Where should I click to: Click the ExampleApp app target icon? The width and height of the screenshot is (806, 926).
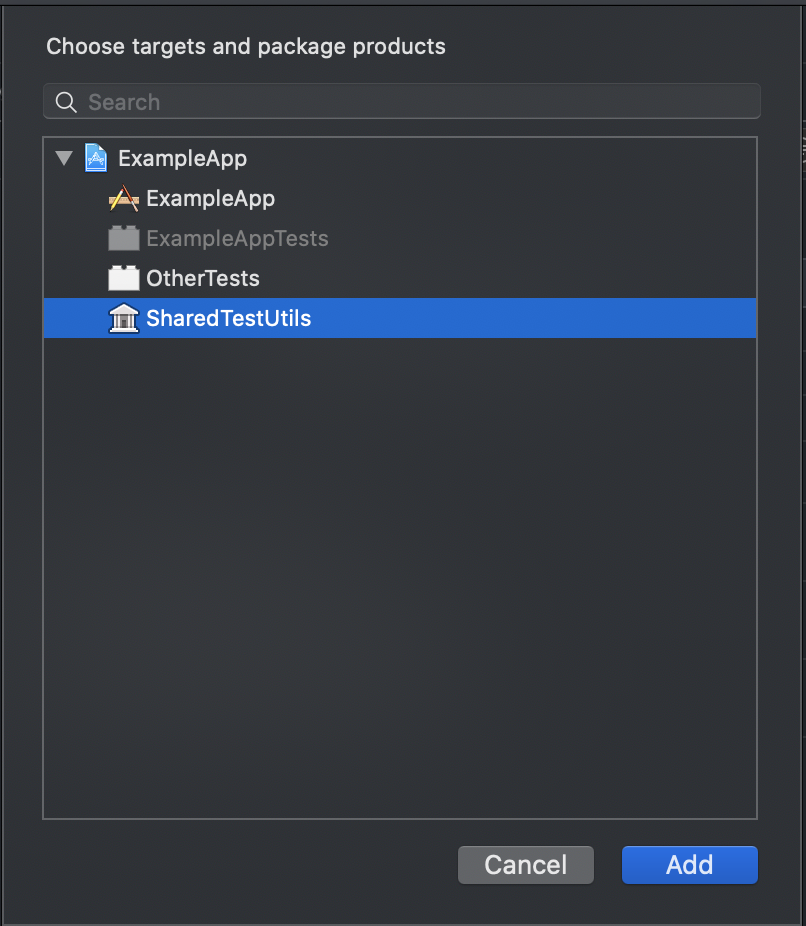pyautogui.click(x=123, y=198)
